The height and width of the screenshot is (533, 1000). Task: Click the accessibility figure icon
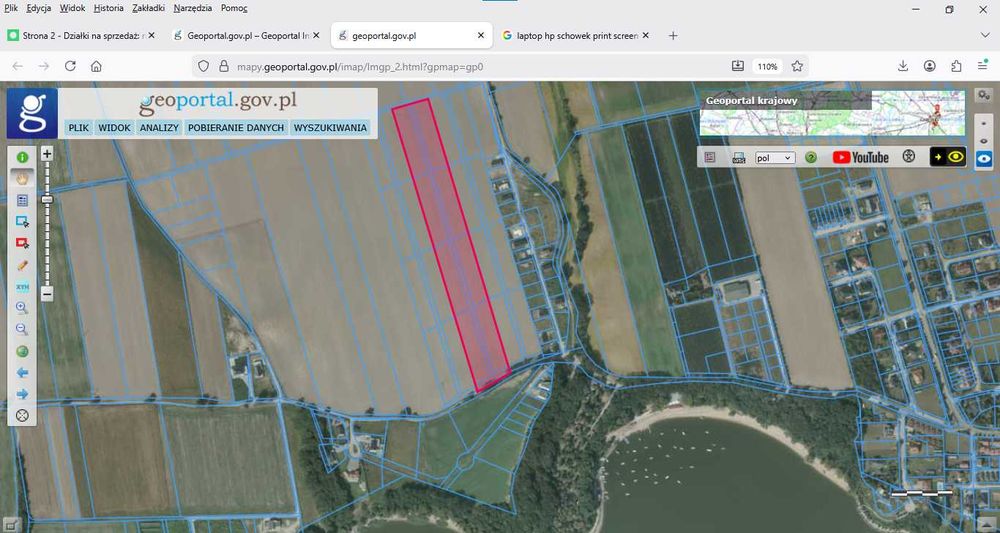(x=909, y=156)
